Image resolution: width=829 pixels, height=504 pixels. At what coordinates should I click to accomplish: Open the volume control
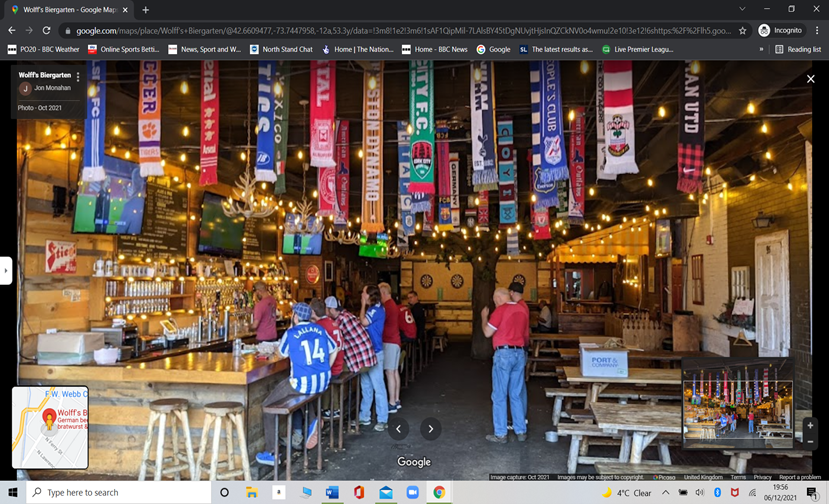pos(700,492)
